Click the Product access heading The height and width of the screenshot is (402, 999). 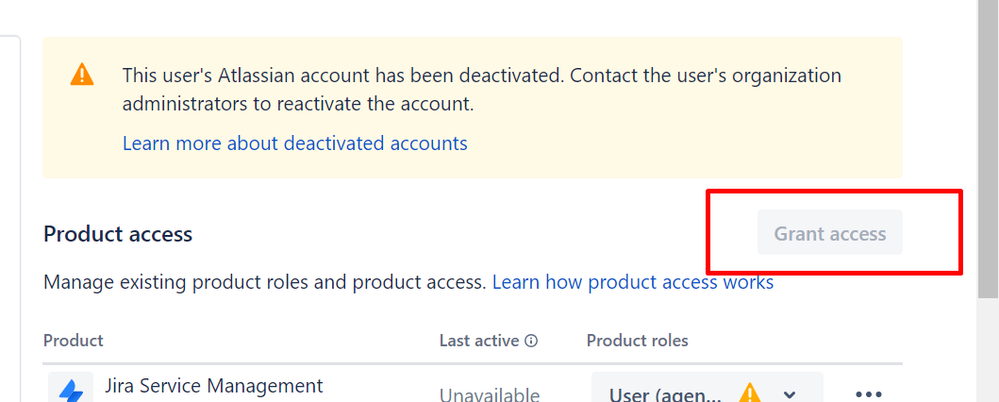pos(118,234)
